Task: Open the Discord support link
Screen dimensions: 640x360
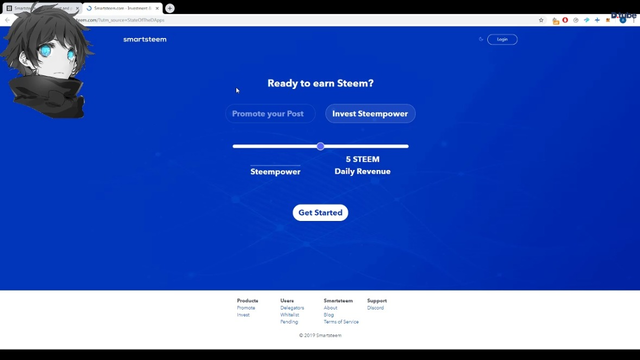Action: coord(375,308)
